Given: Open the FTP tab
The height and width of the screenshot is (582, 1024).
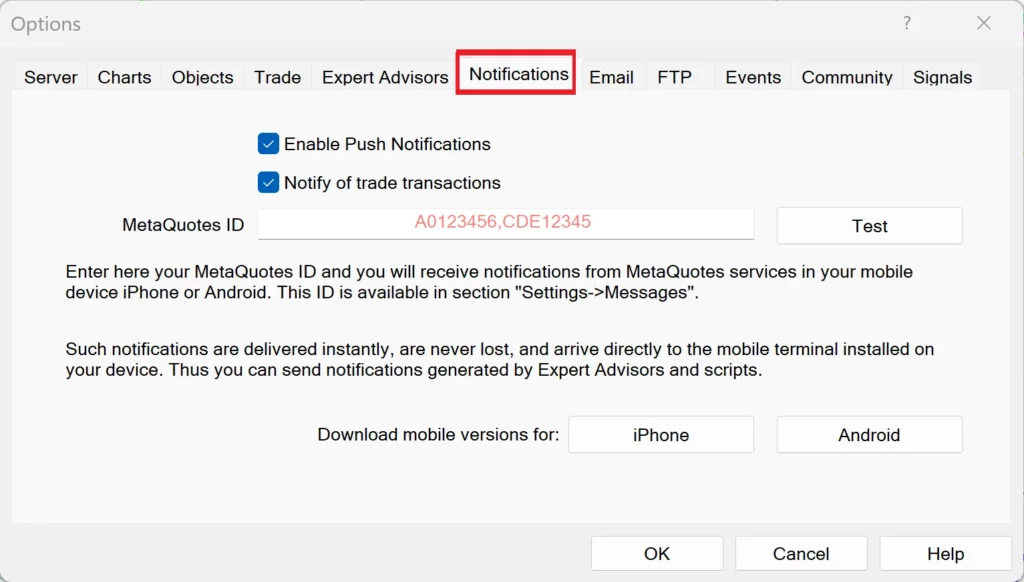Looking at the screenshot, I should 675,77.
